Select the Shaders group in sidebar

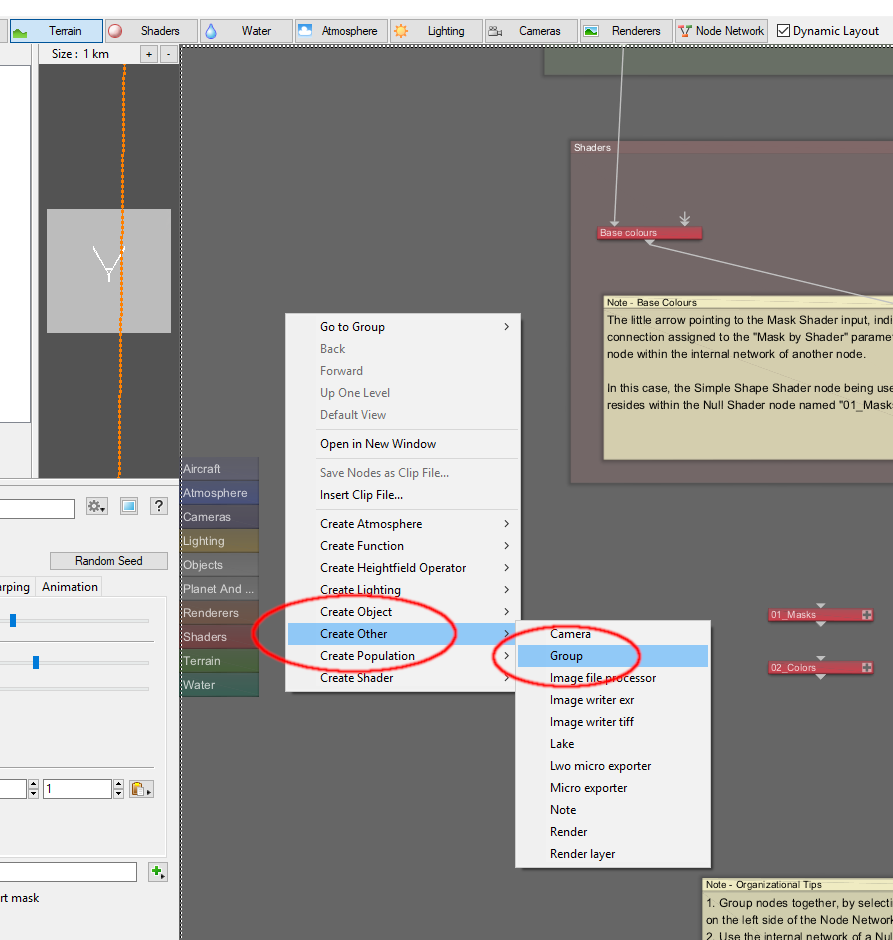[220, 637]
